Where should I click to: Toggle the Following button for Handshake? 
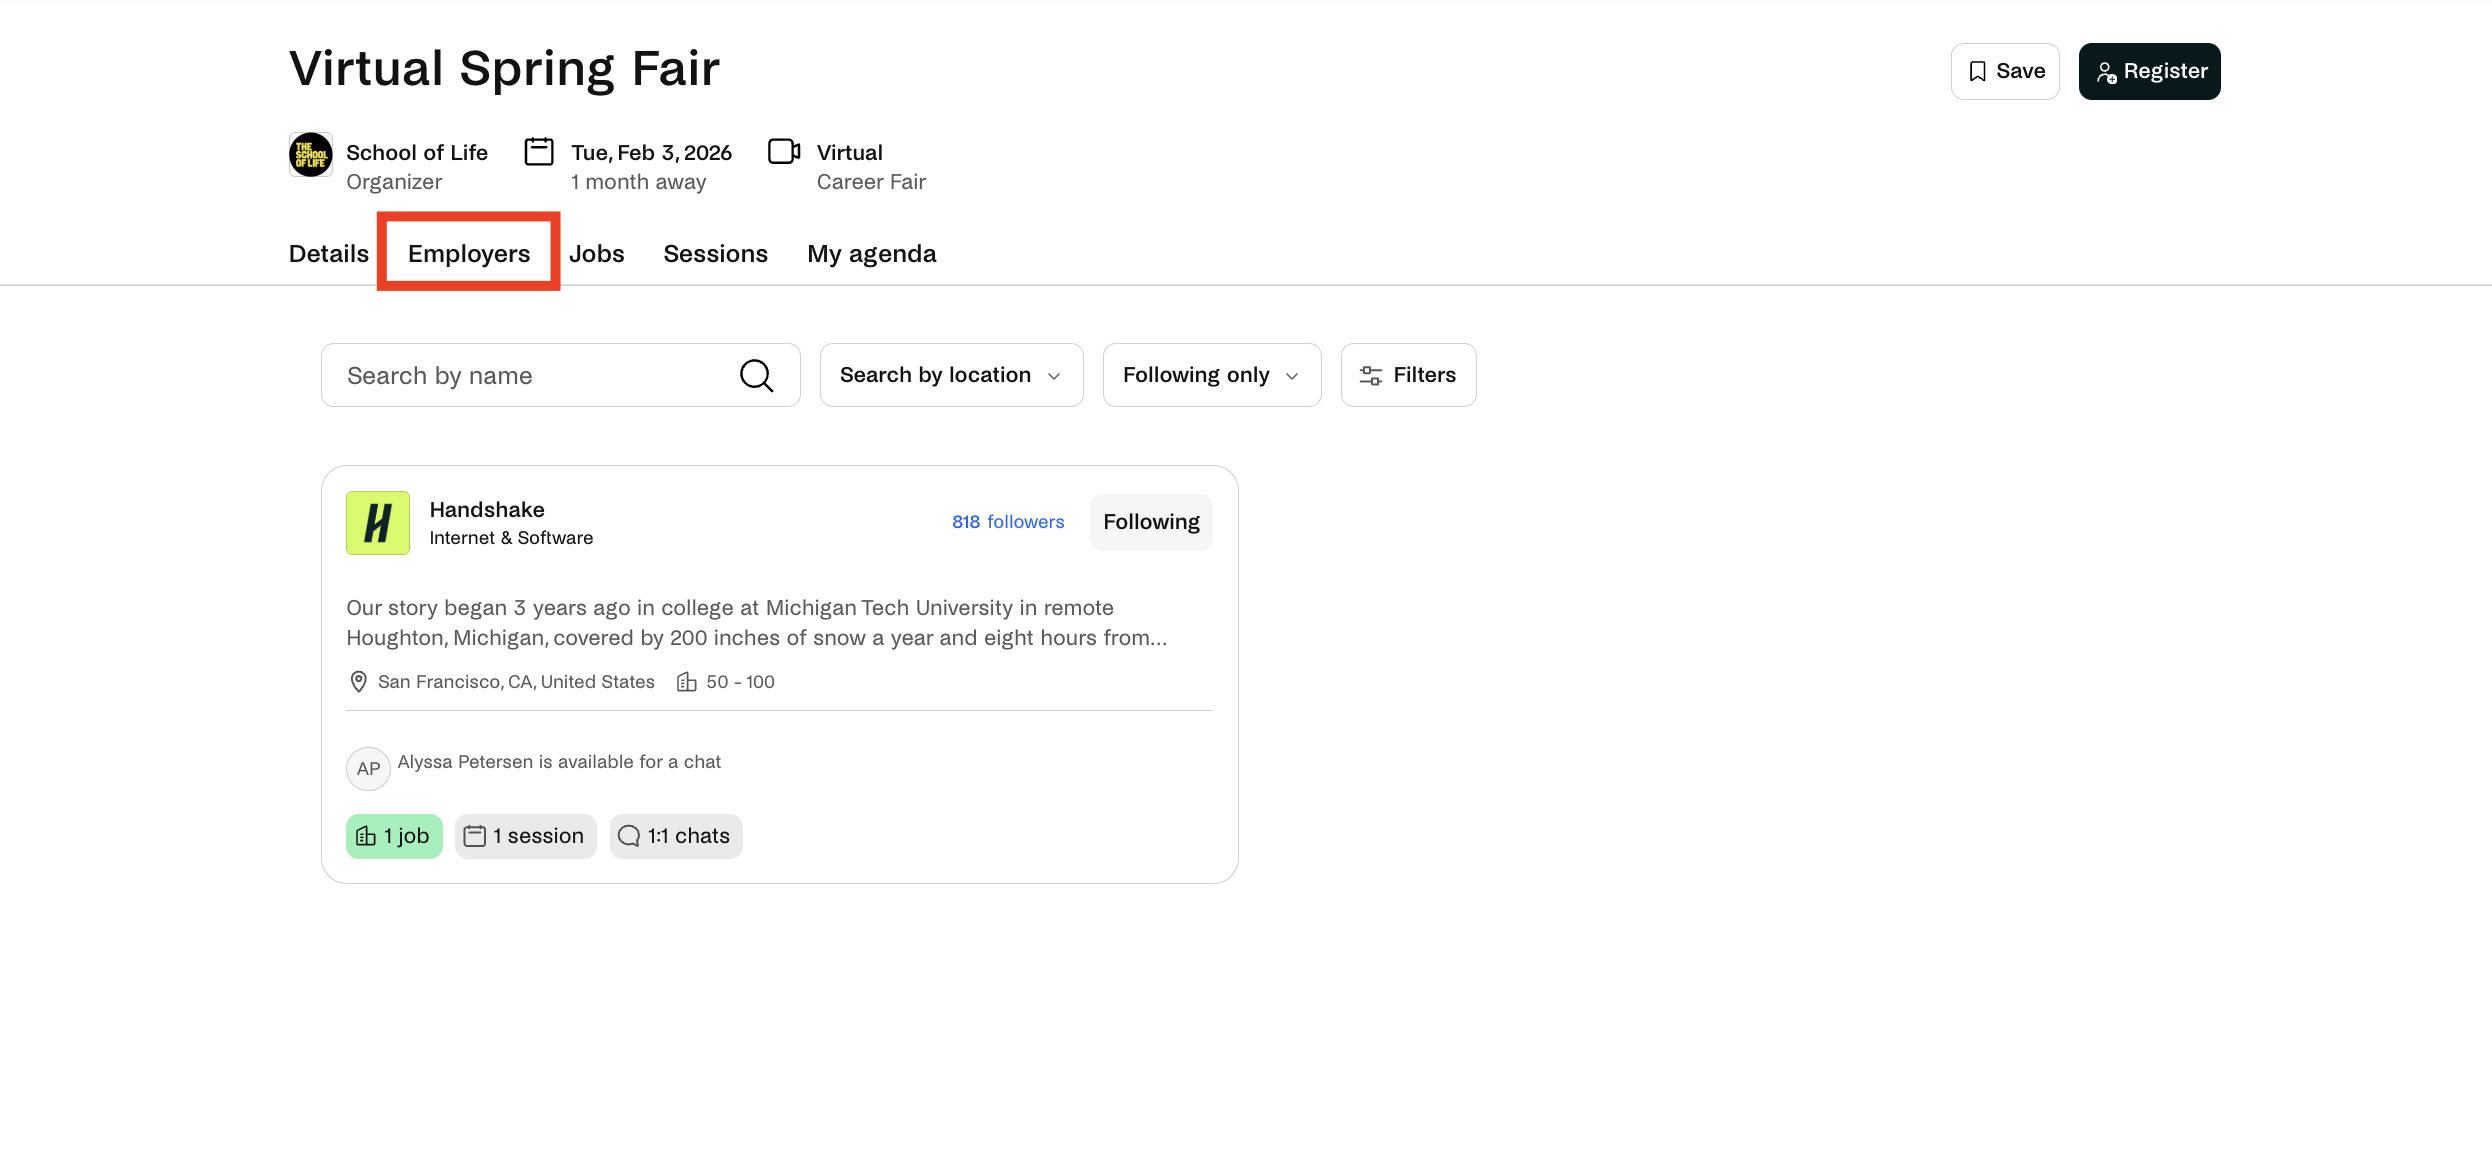tap(1151, 522)
